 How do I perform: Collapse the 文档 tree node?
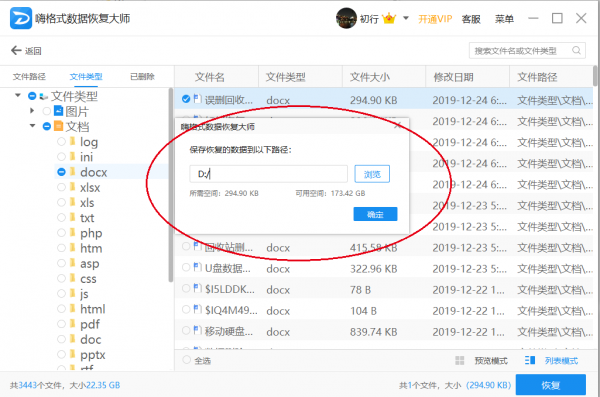coord(32,126)
